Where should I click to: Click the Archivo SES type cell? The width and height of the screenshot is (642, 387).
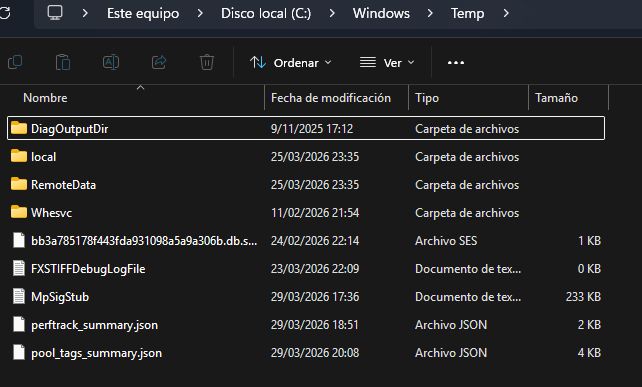[x=446, y=241]
